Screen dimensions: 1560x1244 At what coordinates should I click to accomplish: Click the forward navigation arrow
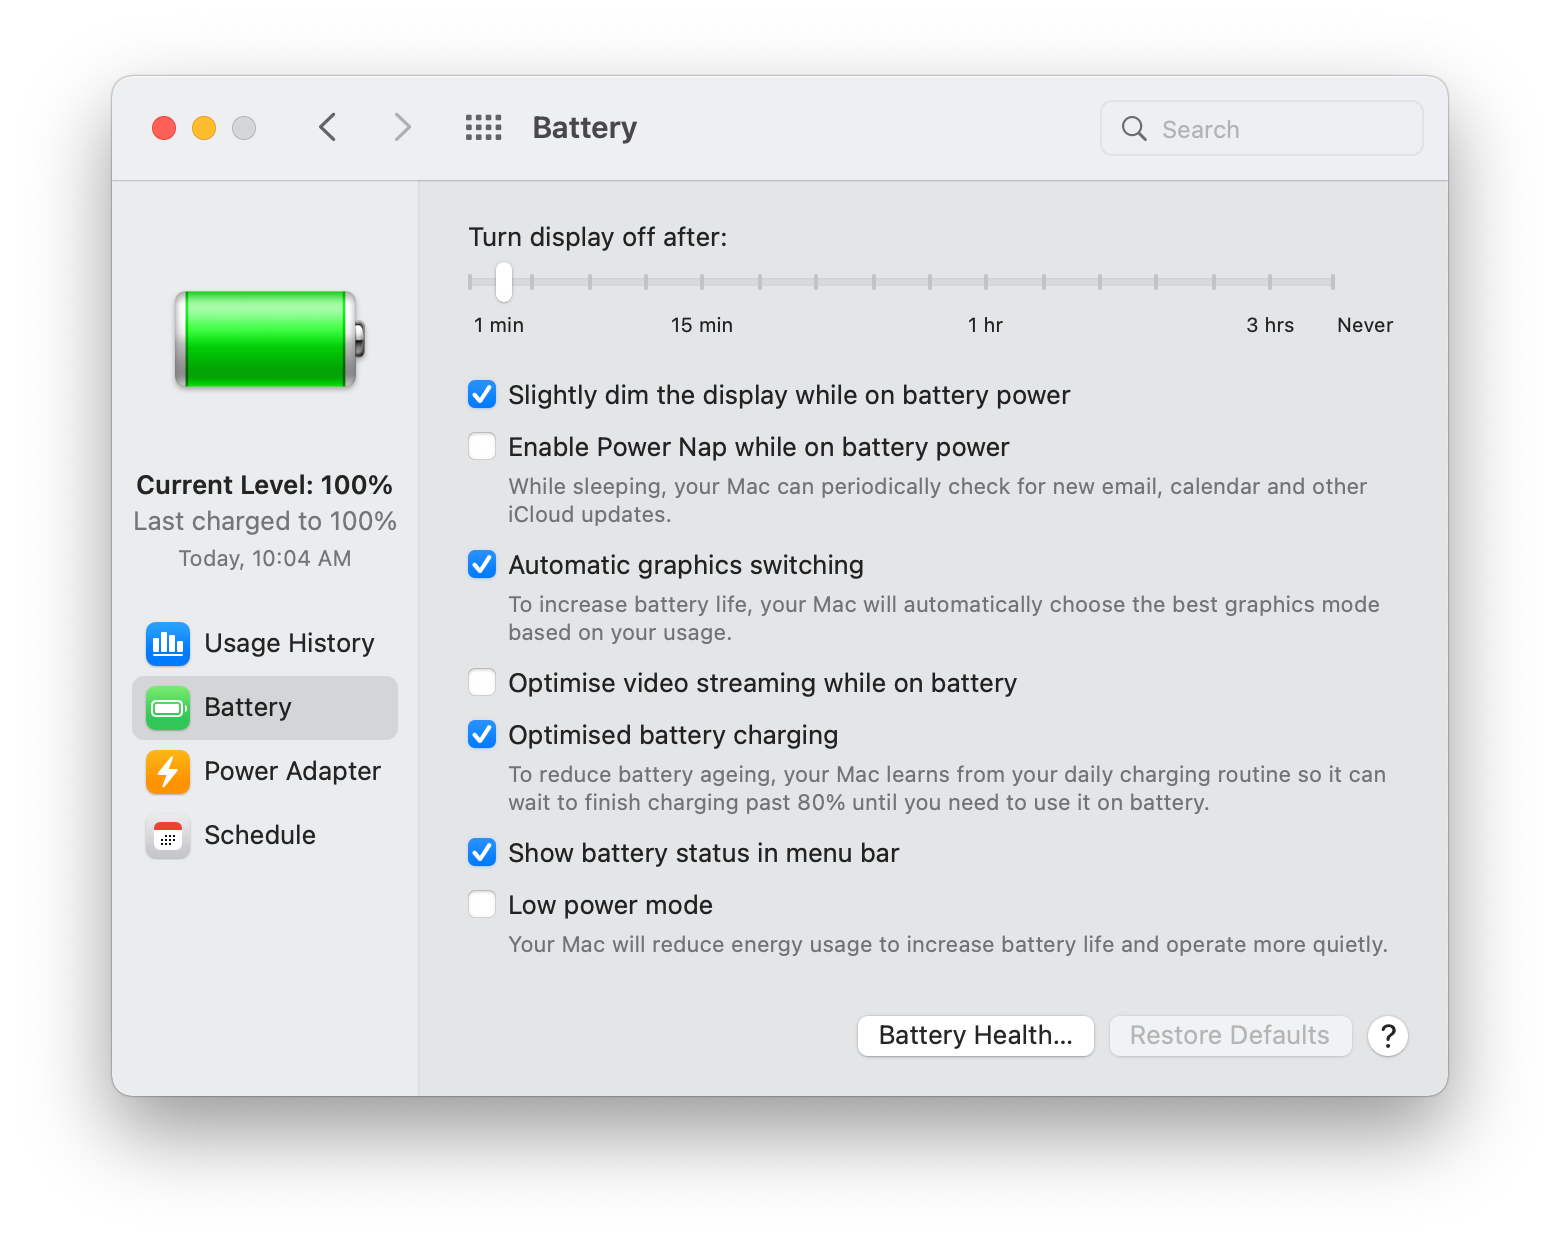(x=401, y=127)
